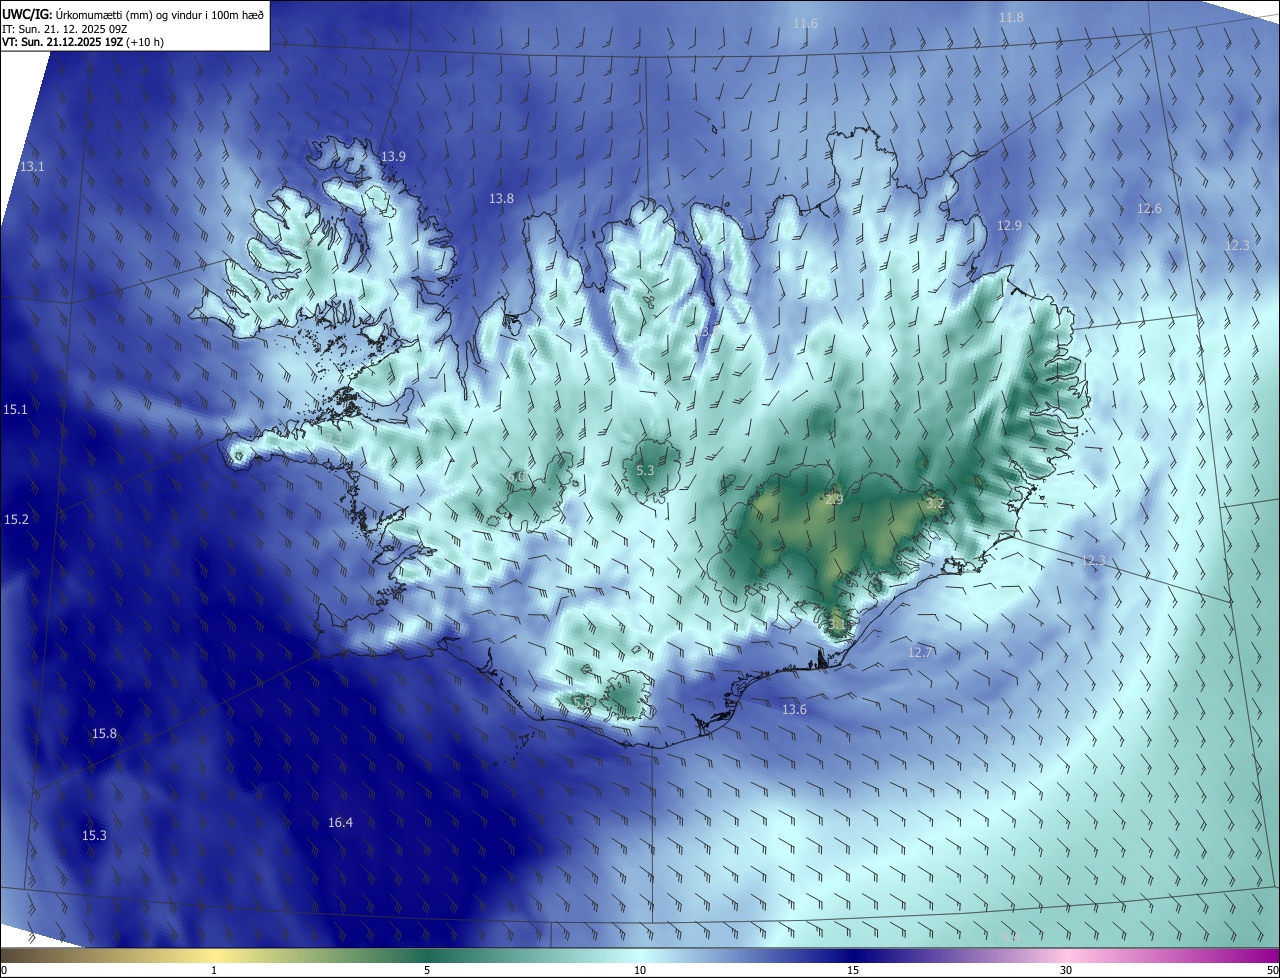1280x978 pixels.
Task: Click the 15 tick on the color scale
Action: 853,970
